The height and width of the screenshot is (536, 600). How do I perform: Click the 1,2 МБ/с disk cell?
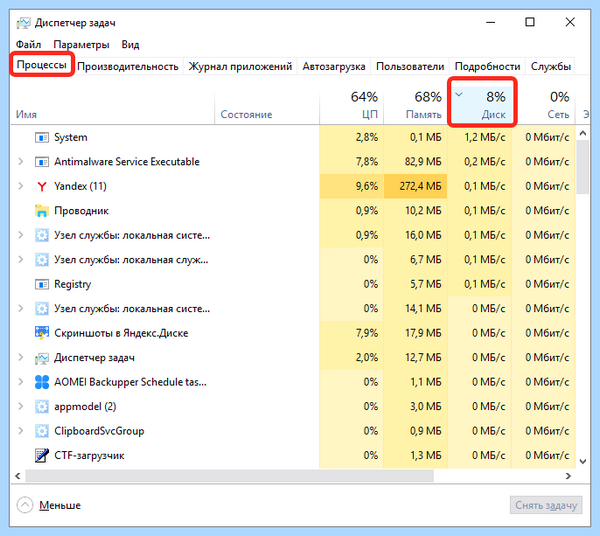tap(479, 137)
